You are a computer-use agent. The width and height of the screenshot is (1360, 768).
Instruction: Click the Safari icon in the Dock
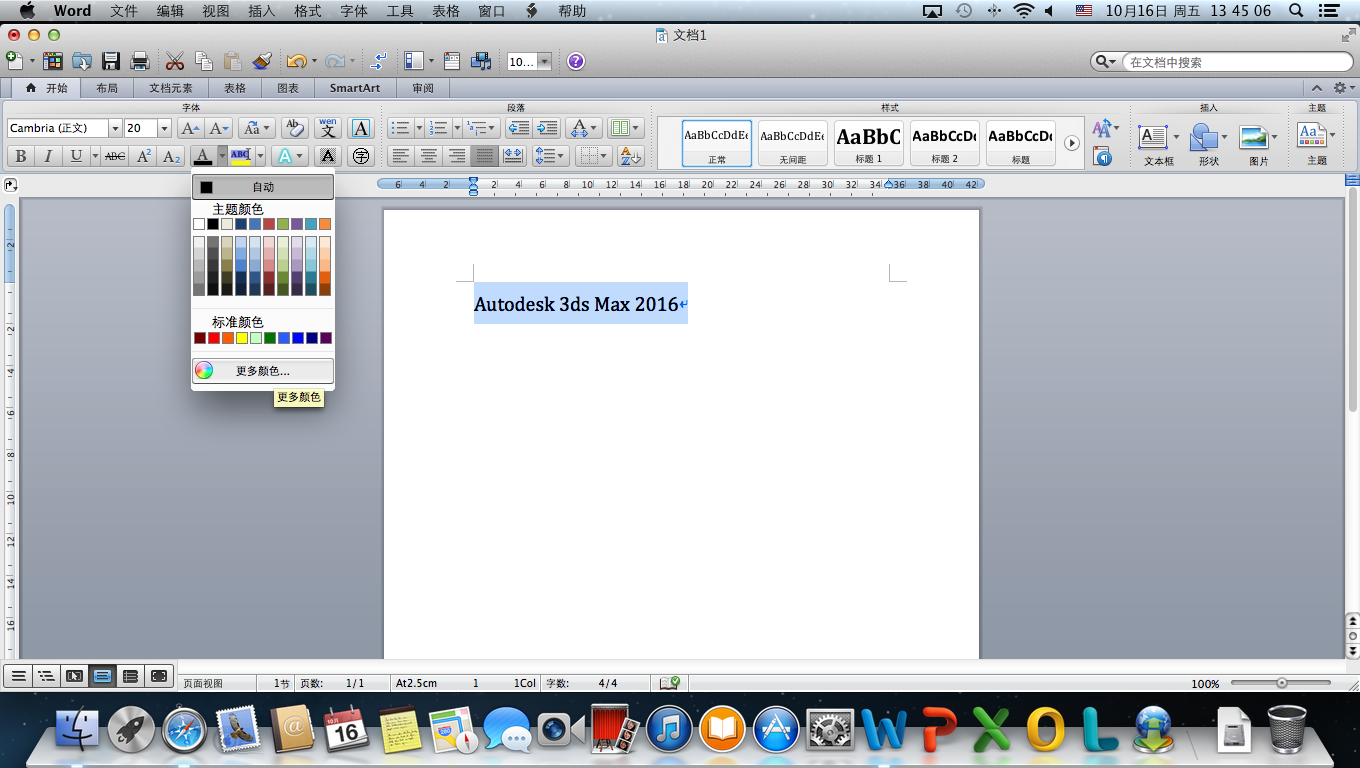pyautogui.click(x=185, y=729)
